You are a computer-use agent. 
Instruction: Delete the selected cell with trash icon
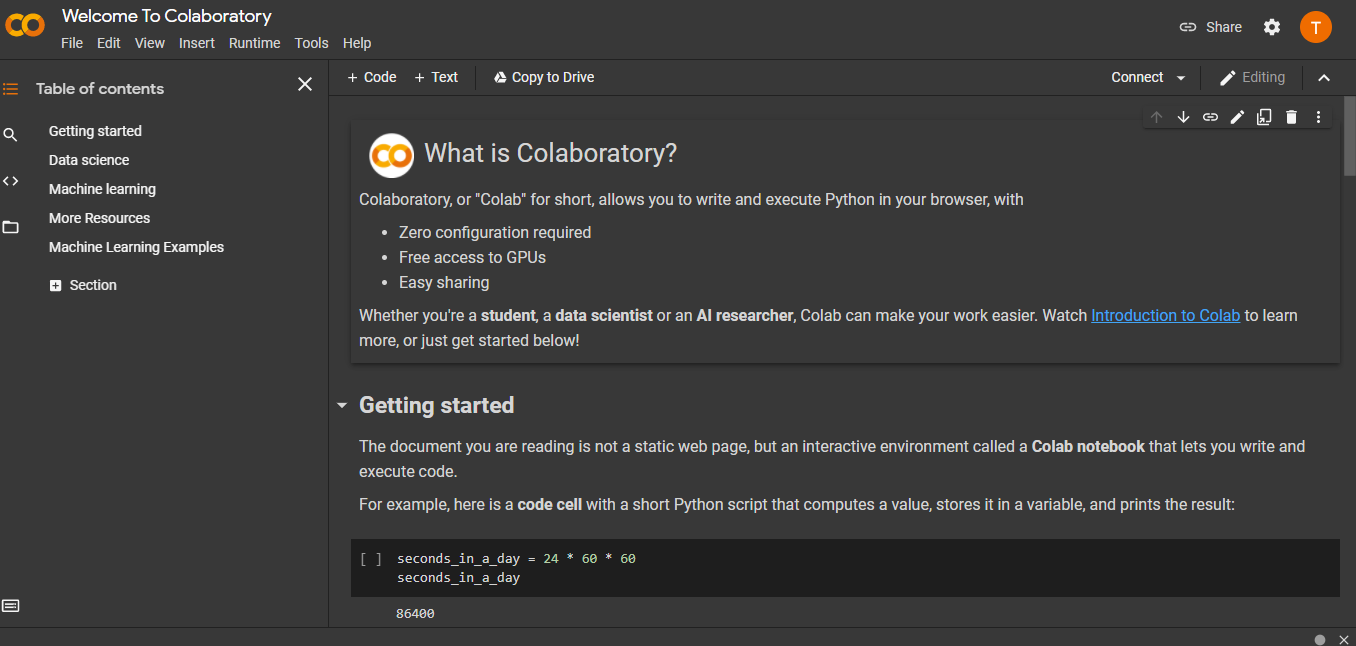coord(1291,117)
